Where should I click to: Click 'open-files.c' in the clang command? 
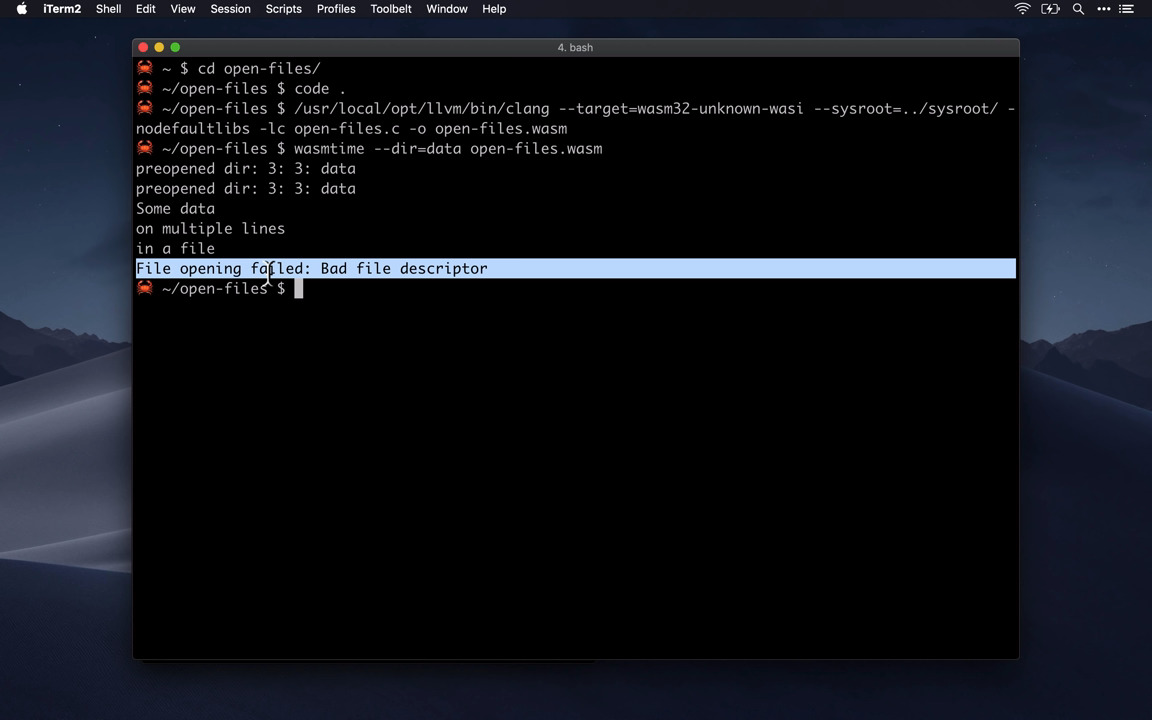tap(346, 129)
